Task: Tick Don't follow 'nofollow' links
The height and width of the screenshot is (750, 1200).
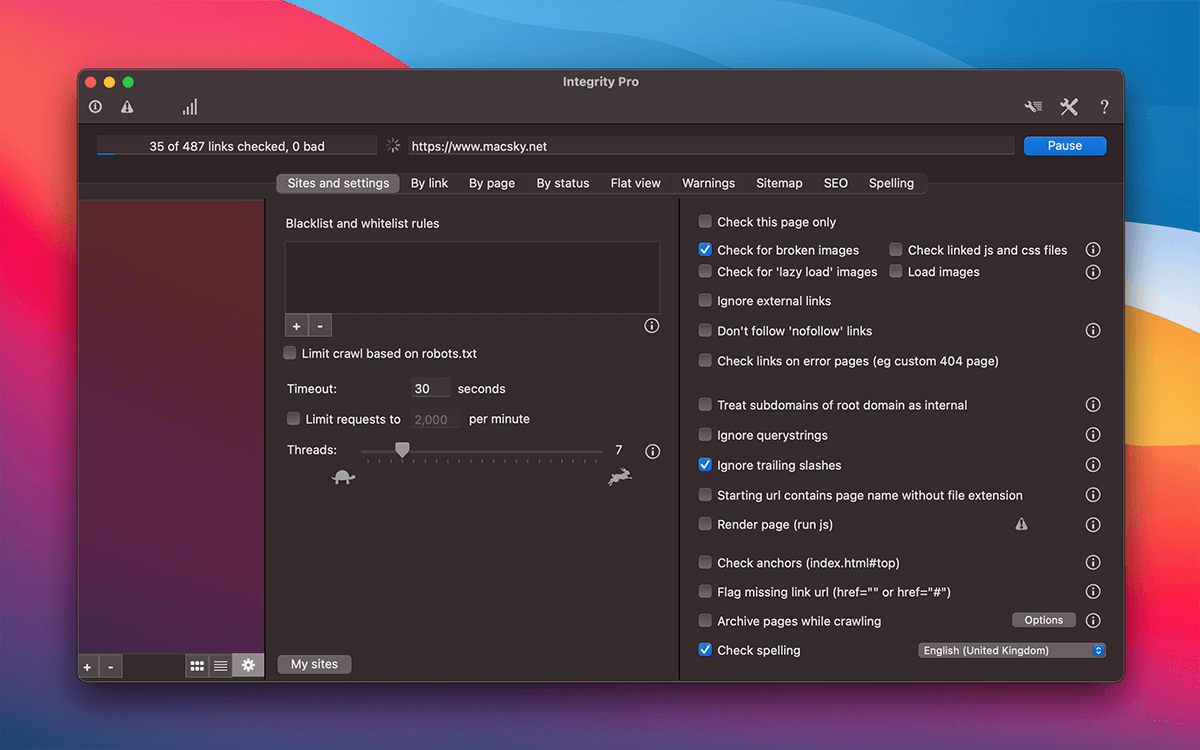Action: tap(706, 331)
